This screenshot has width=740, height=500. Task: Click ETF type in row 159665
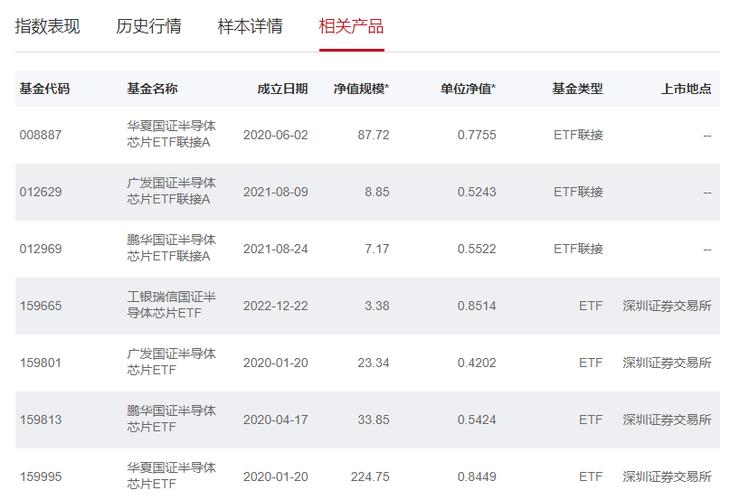591,306
